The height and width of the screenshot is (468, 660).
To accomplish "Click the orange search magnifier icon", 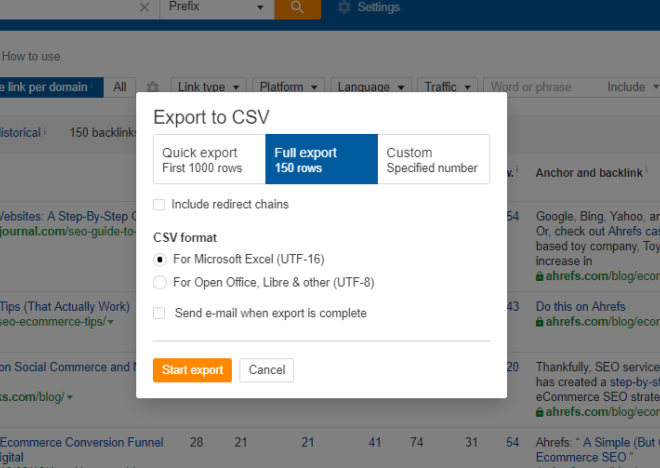I will (x=297, y=8).
